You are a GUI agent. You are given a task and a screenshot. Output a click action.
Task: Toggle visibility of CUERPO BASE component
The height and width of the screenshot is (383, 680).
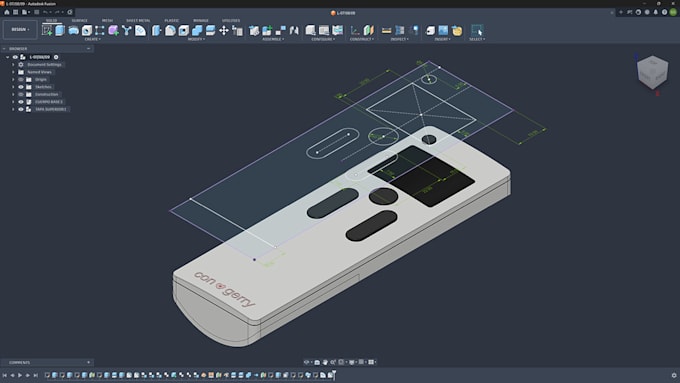click(x=21, y=101)
